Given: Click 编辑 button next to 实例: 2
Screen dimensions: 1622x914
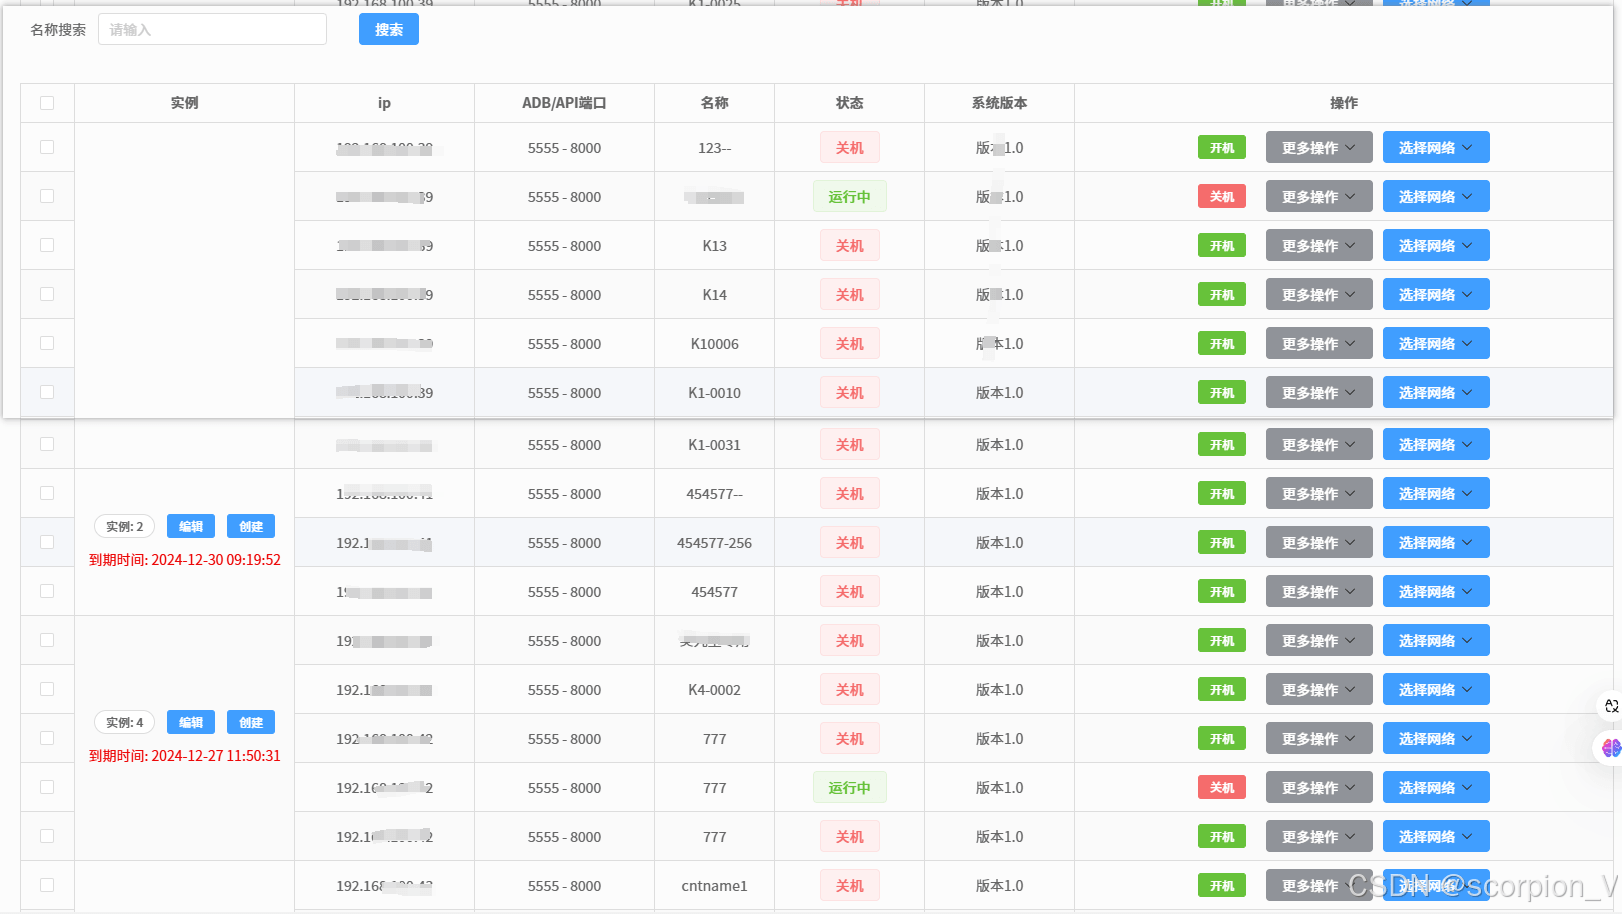Looking at the screenshot, I should (191, 526).
